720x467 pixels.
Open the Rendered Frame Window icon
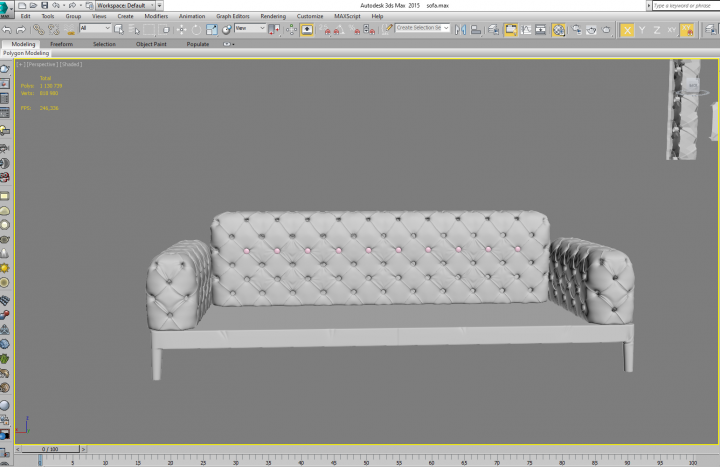[x=591, y=30]
